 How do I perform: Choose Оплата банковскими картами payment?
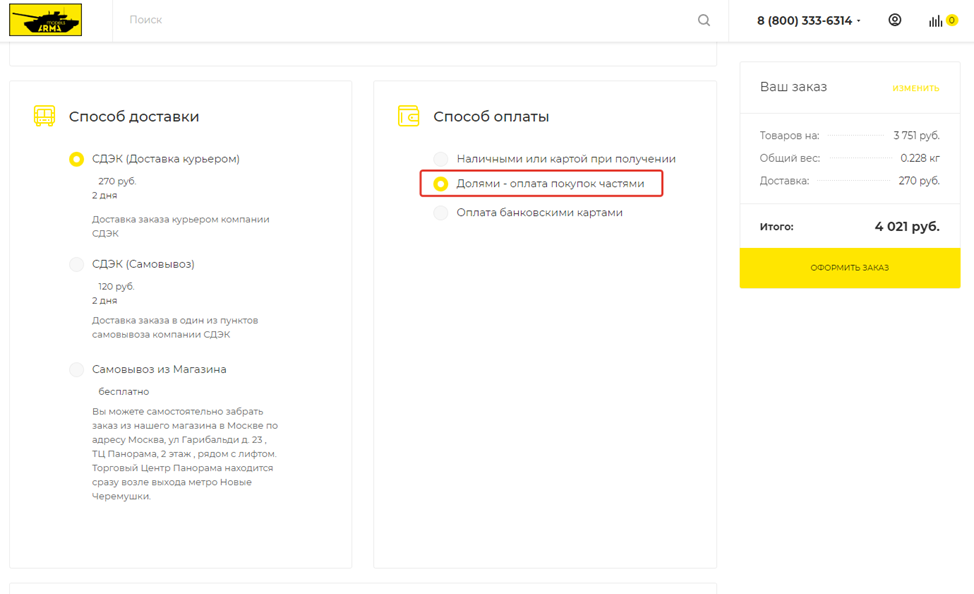(x=441, y=212)
